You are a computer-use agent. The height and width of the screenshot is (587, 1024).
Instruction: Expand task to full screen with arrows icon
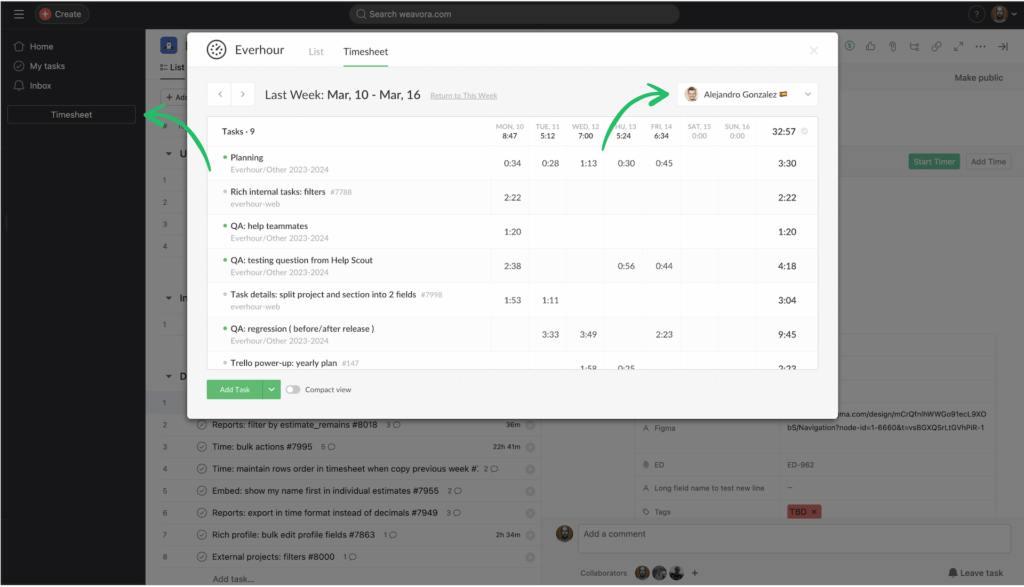pyautogui.click(x=958, y=46)
